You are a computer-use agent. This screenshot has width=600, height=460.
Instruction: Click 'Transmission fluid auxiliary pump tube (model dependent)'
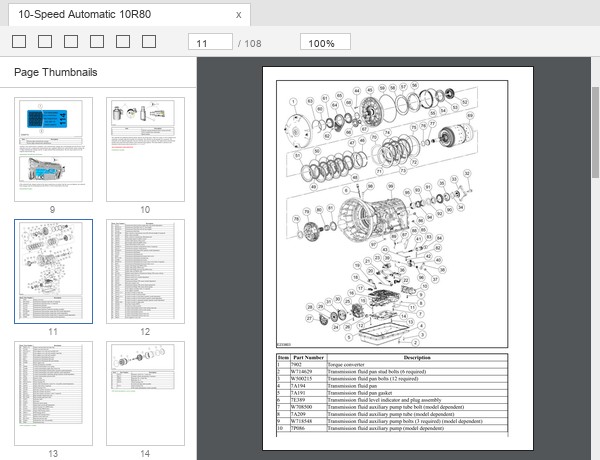[x=391, y=414]
